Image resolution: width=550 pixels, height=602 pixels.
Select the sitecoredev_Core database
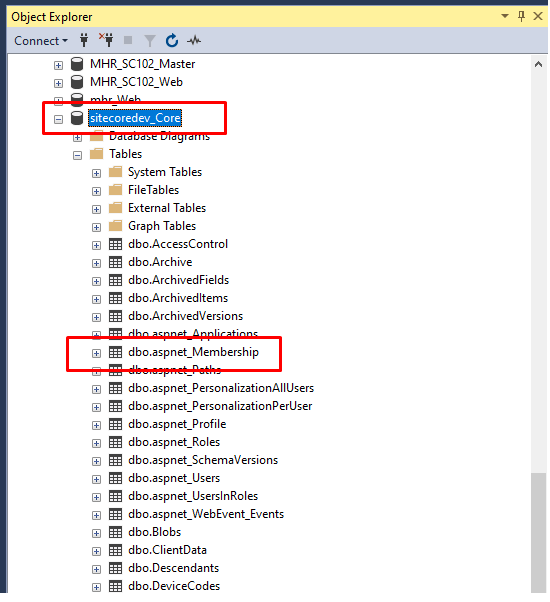135,118
